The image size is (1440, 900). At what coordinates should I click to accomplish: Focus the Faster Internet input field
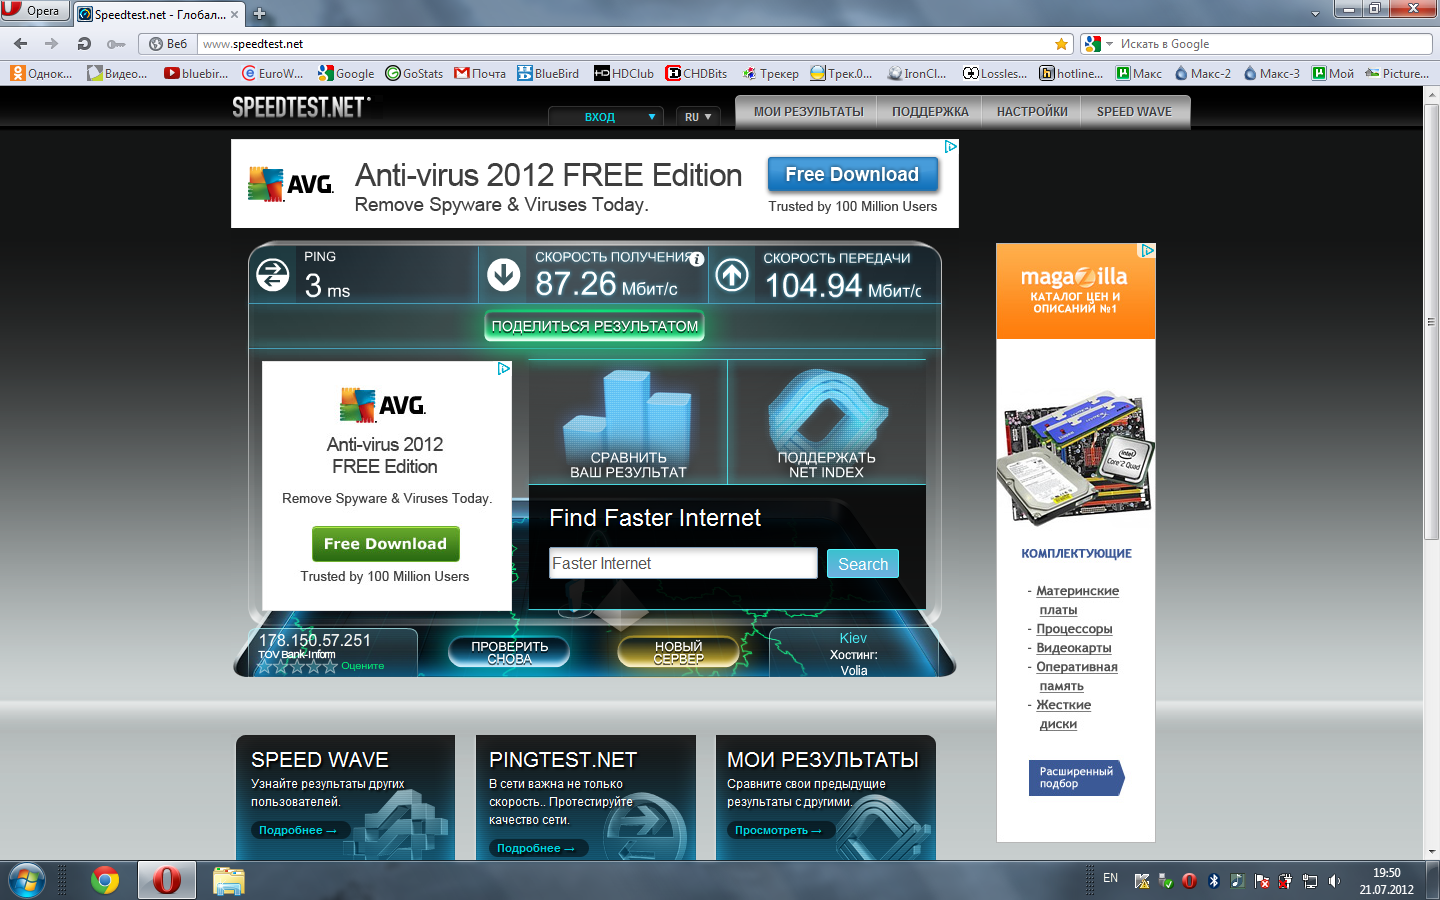pyautogui.click(x=683, y=563)
